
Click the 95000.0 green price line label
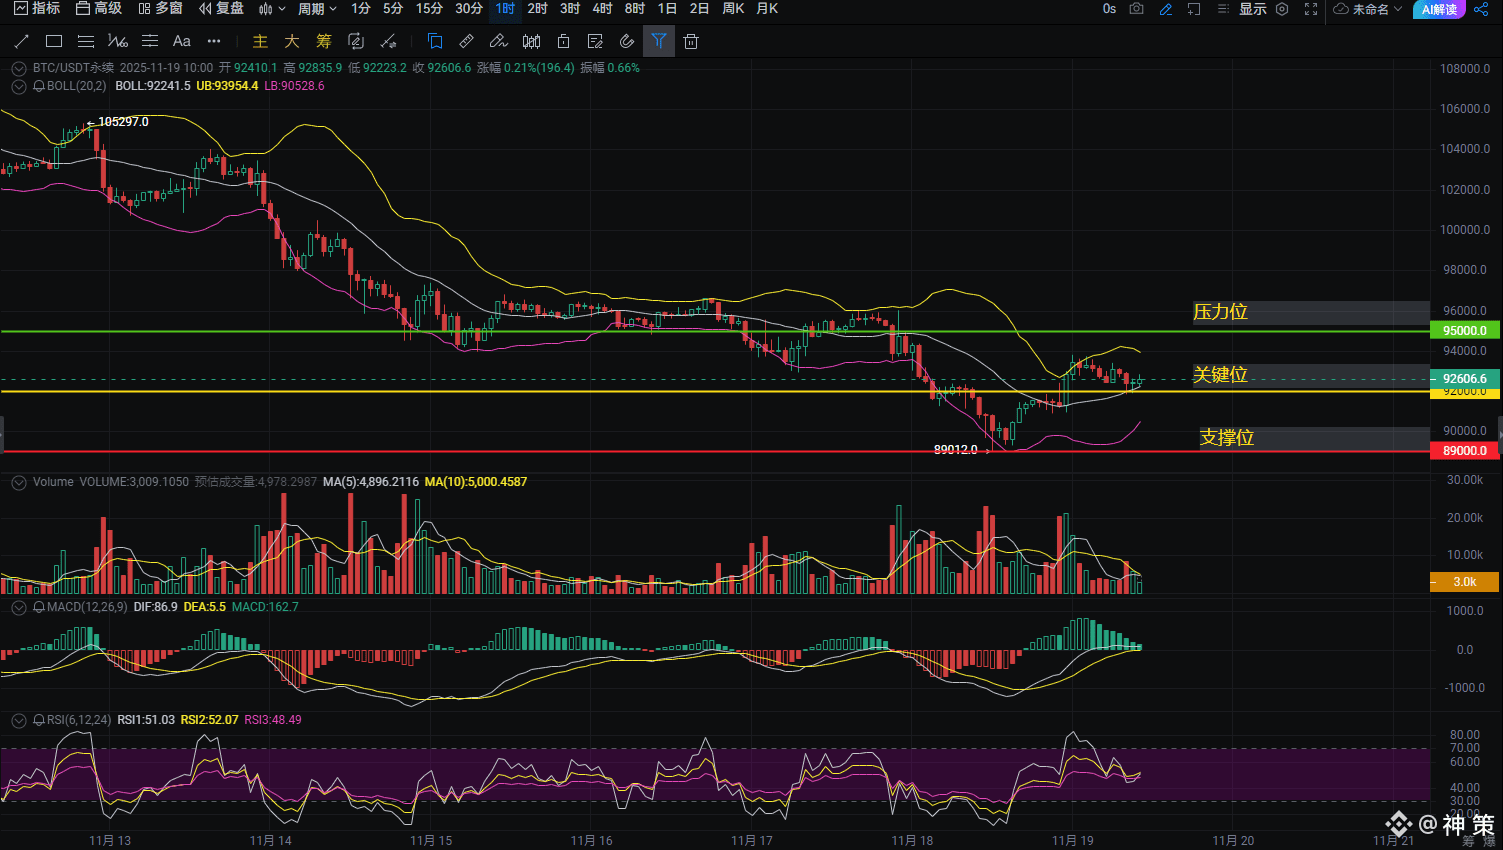pos(1464,331)
